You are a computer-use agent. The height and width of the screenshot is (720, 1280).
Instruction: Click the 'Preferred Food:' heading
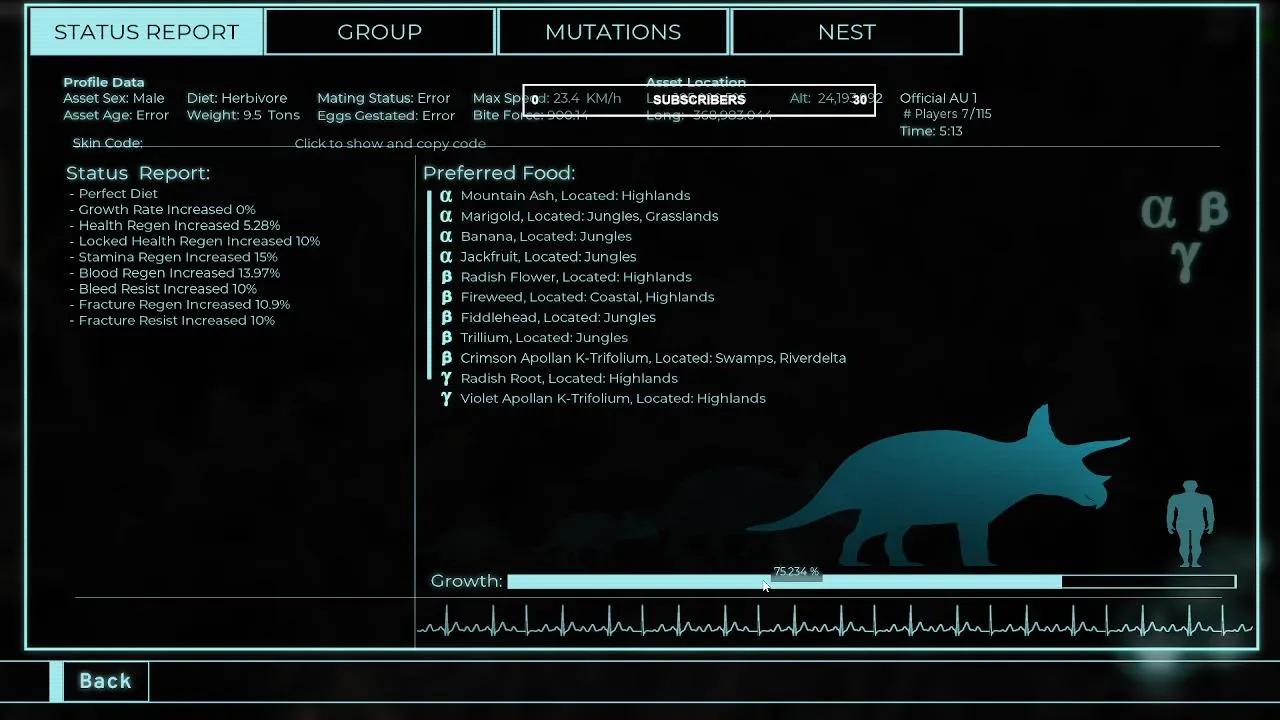click(x=499, y=174)
